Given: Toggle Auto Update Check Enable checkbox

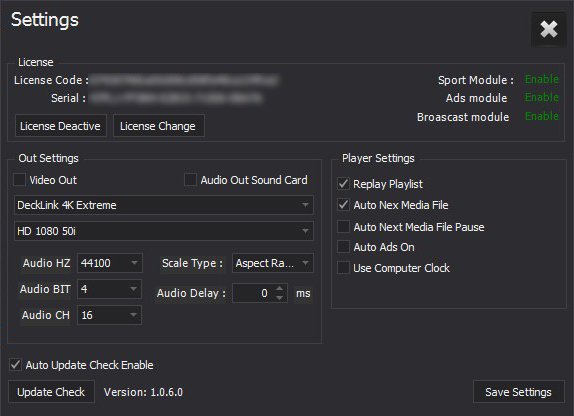Looking at the screenshot, I should click(x=15, y=365).
